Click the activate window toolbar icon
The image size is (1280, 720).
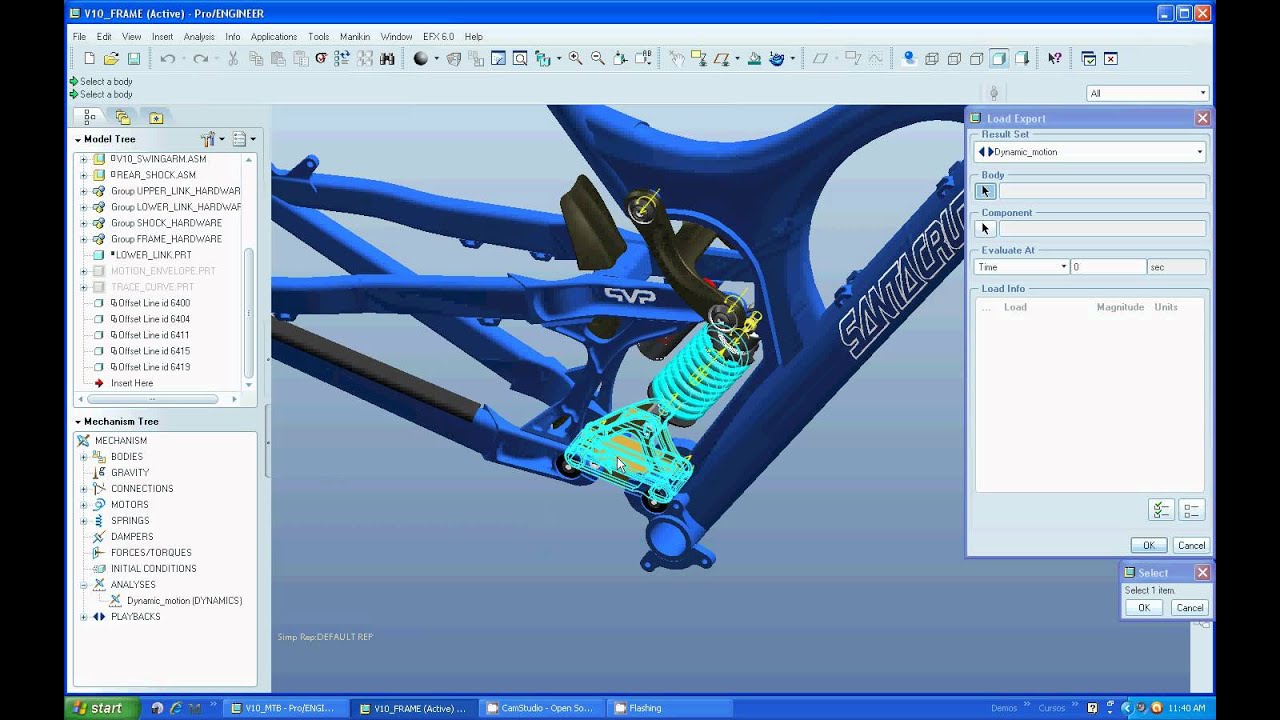tap(1088, 59)
